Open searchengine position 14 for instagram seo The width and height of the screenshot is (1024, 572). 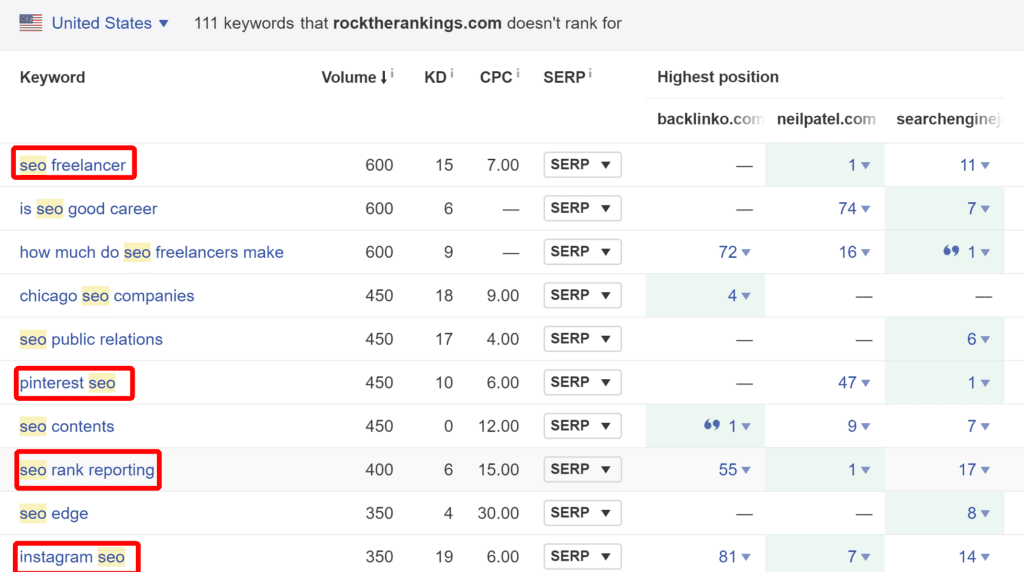[974, 557]
